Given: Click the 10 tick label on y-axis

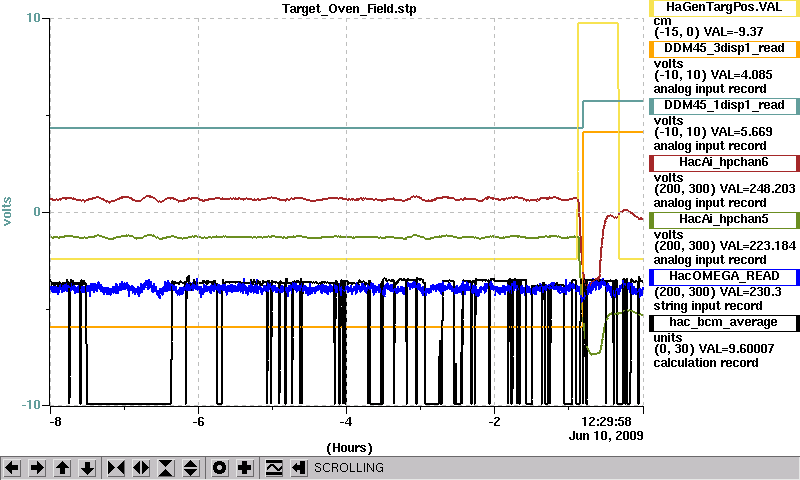Looking at the screenshot, I should pos(33,18).
